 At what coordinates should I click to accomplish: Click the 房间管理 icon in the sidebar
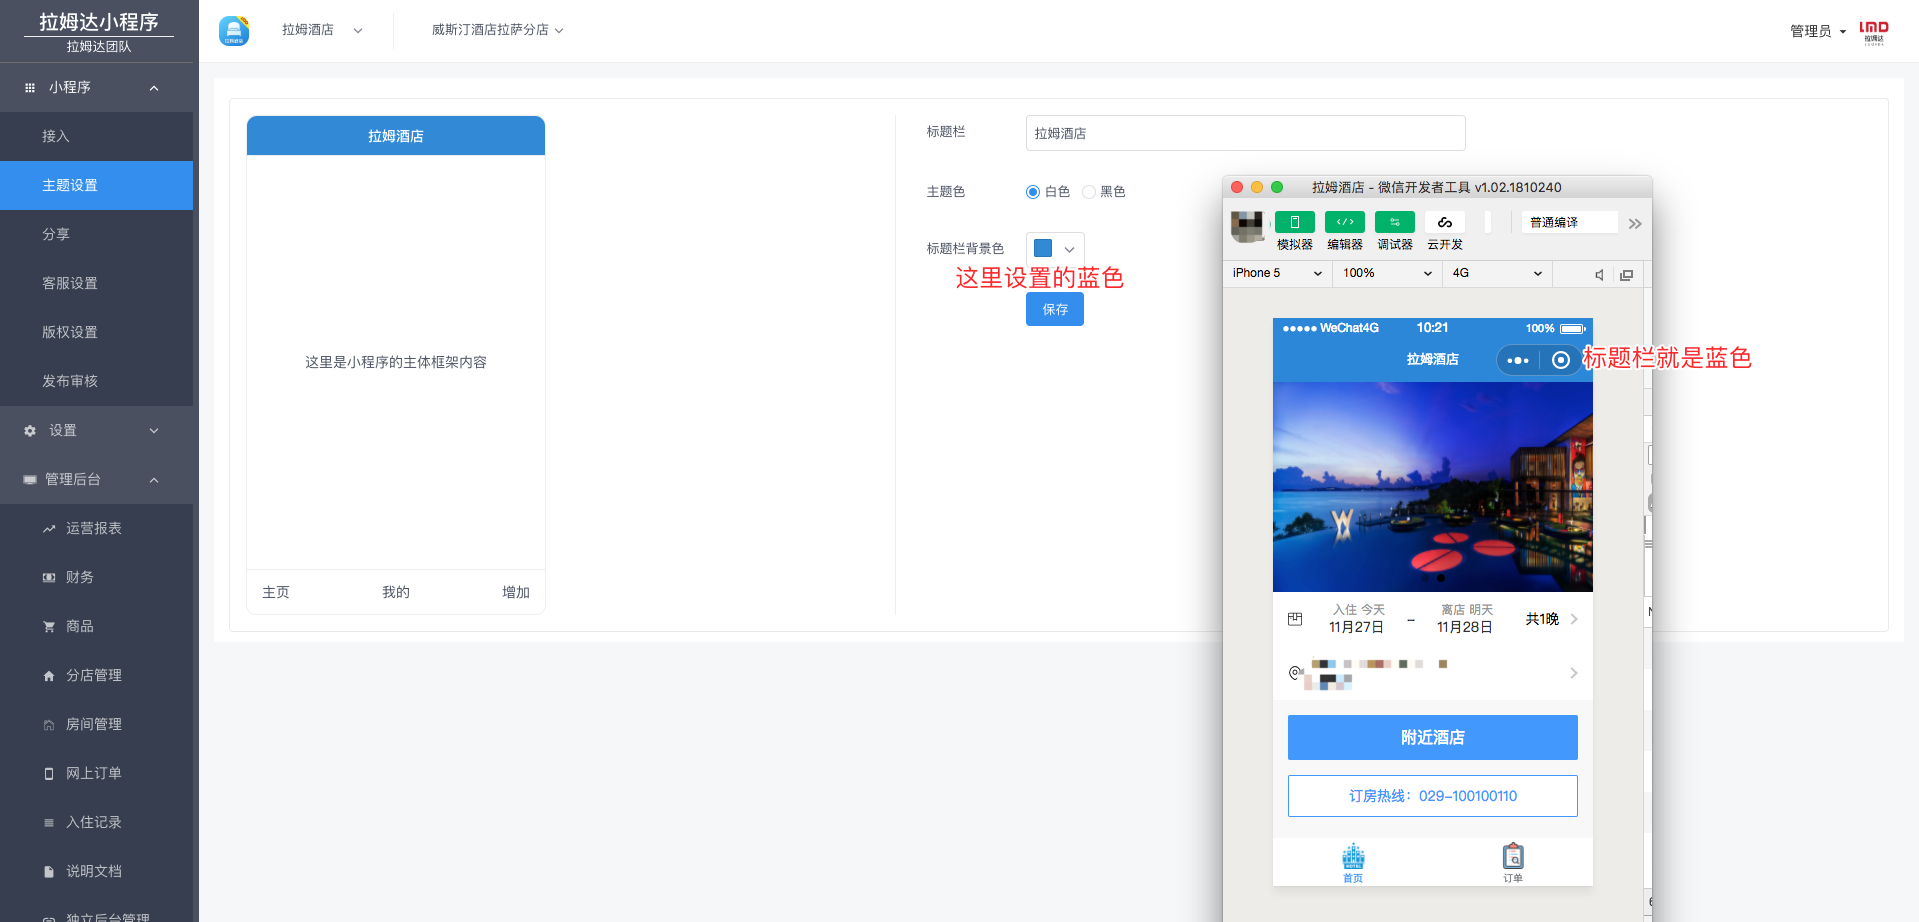49,725
